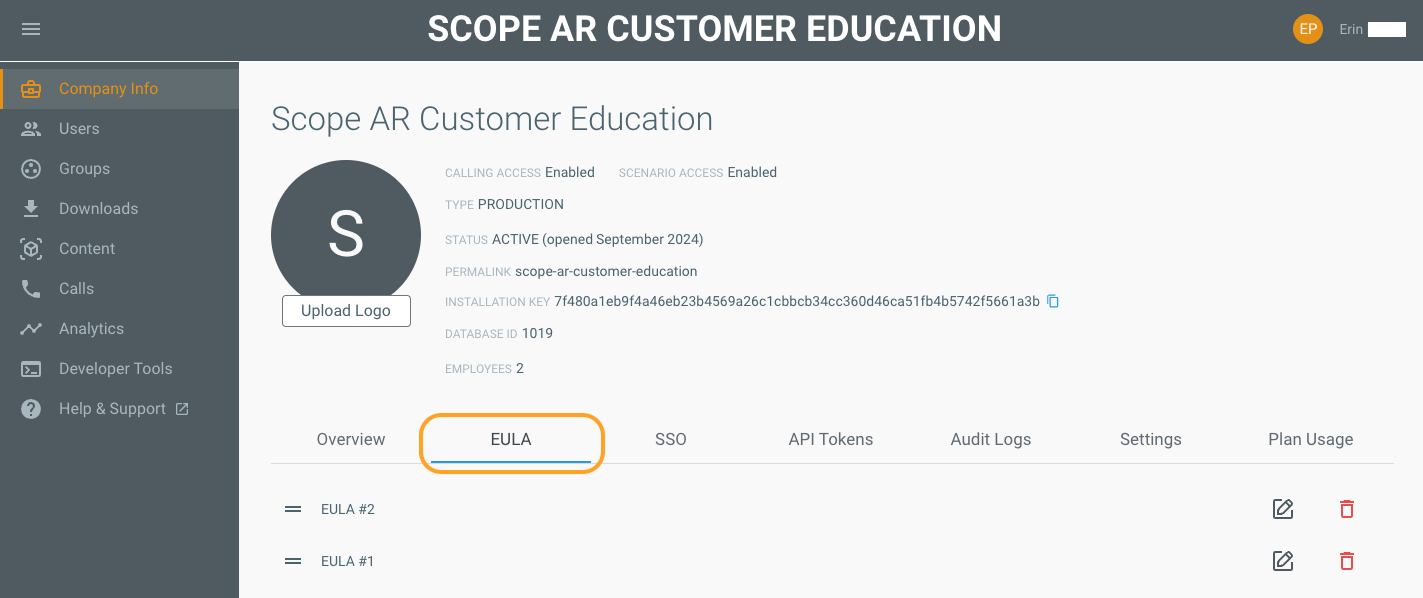View Analytics via its sidebar icon
The image size is (1423, 598).
(30, 328)
